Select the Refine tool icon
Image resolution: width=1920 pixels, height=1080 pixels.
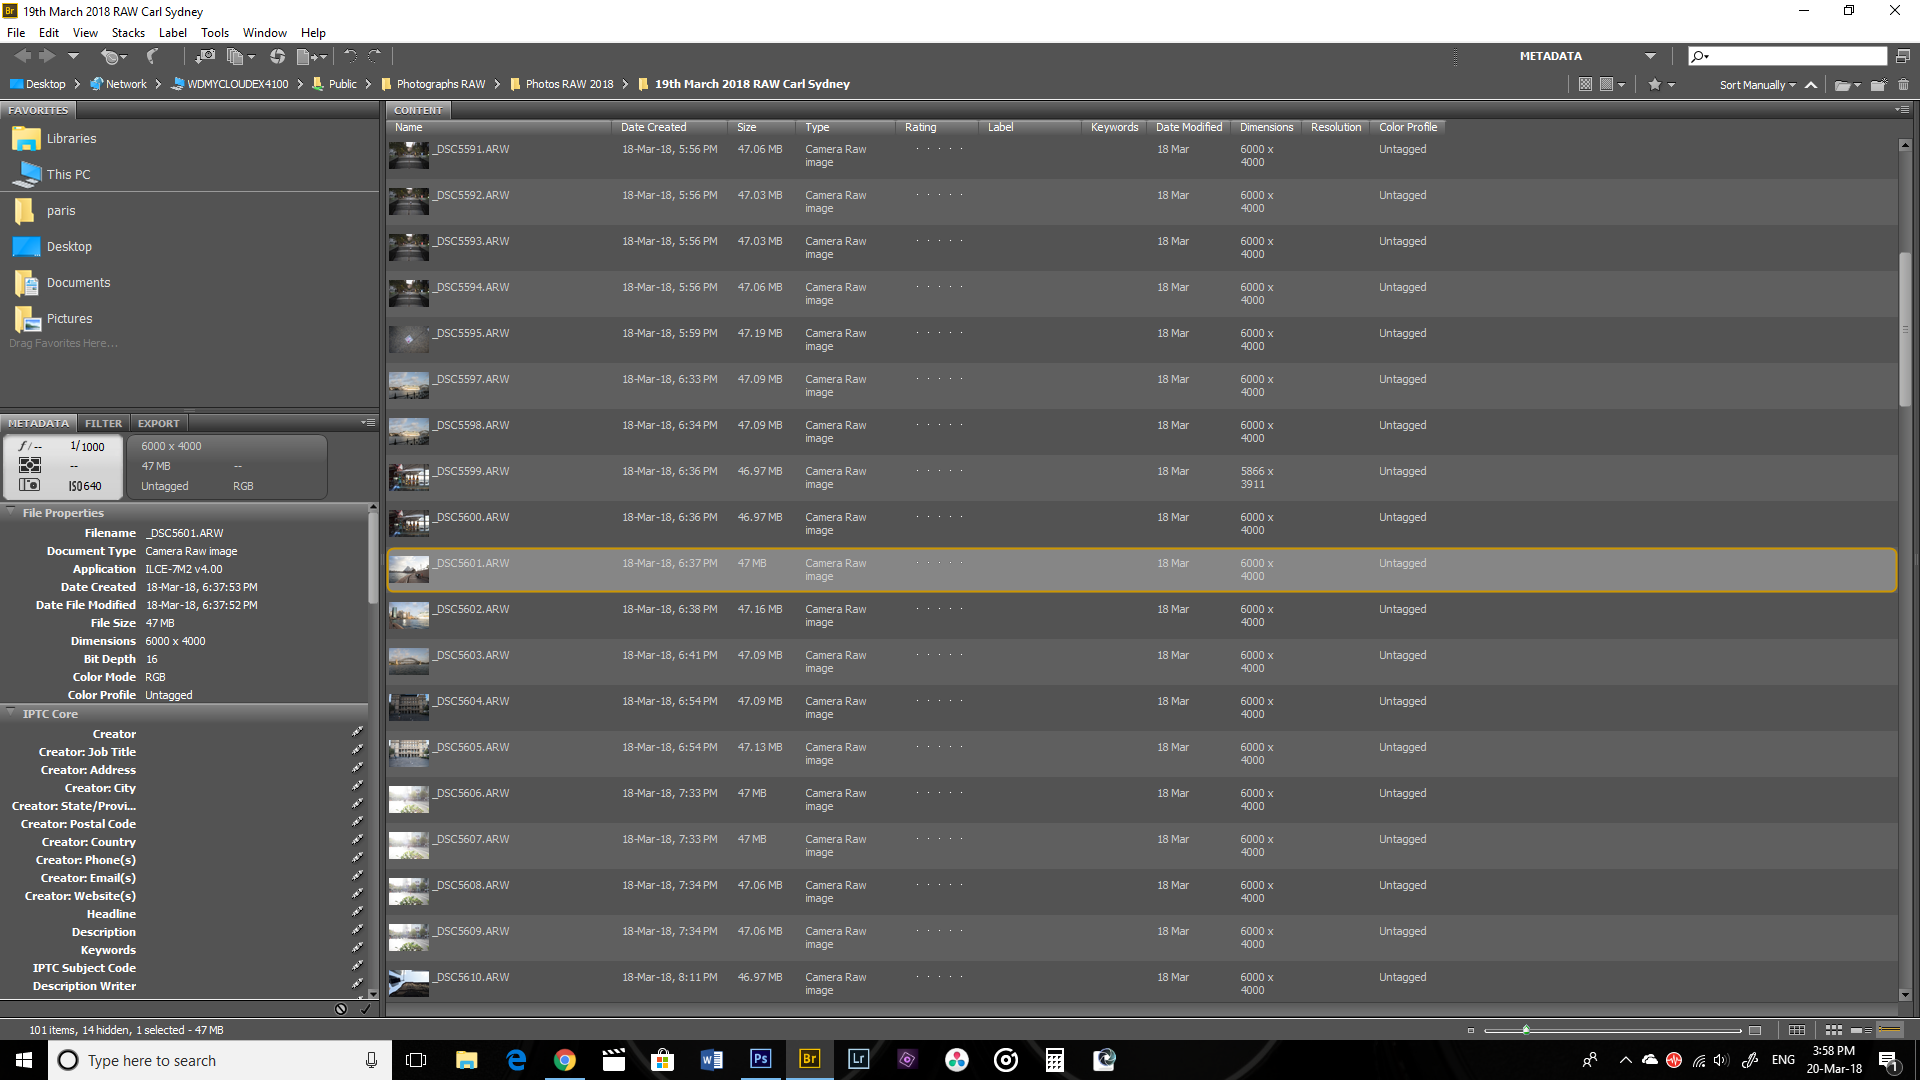pyautogui.click(x=277, y=56)
